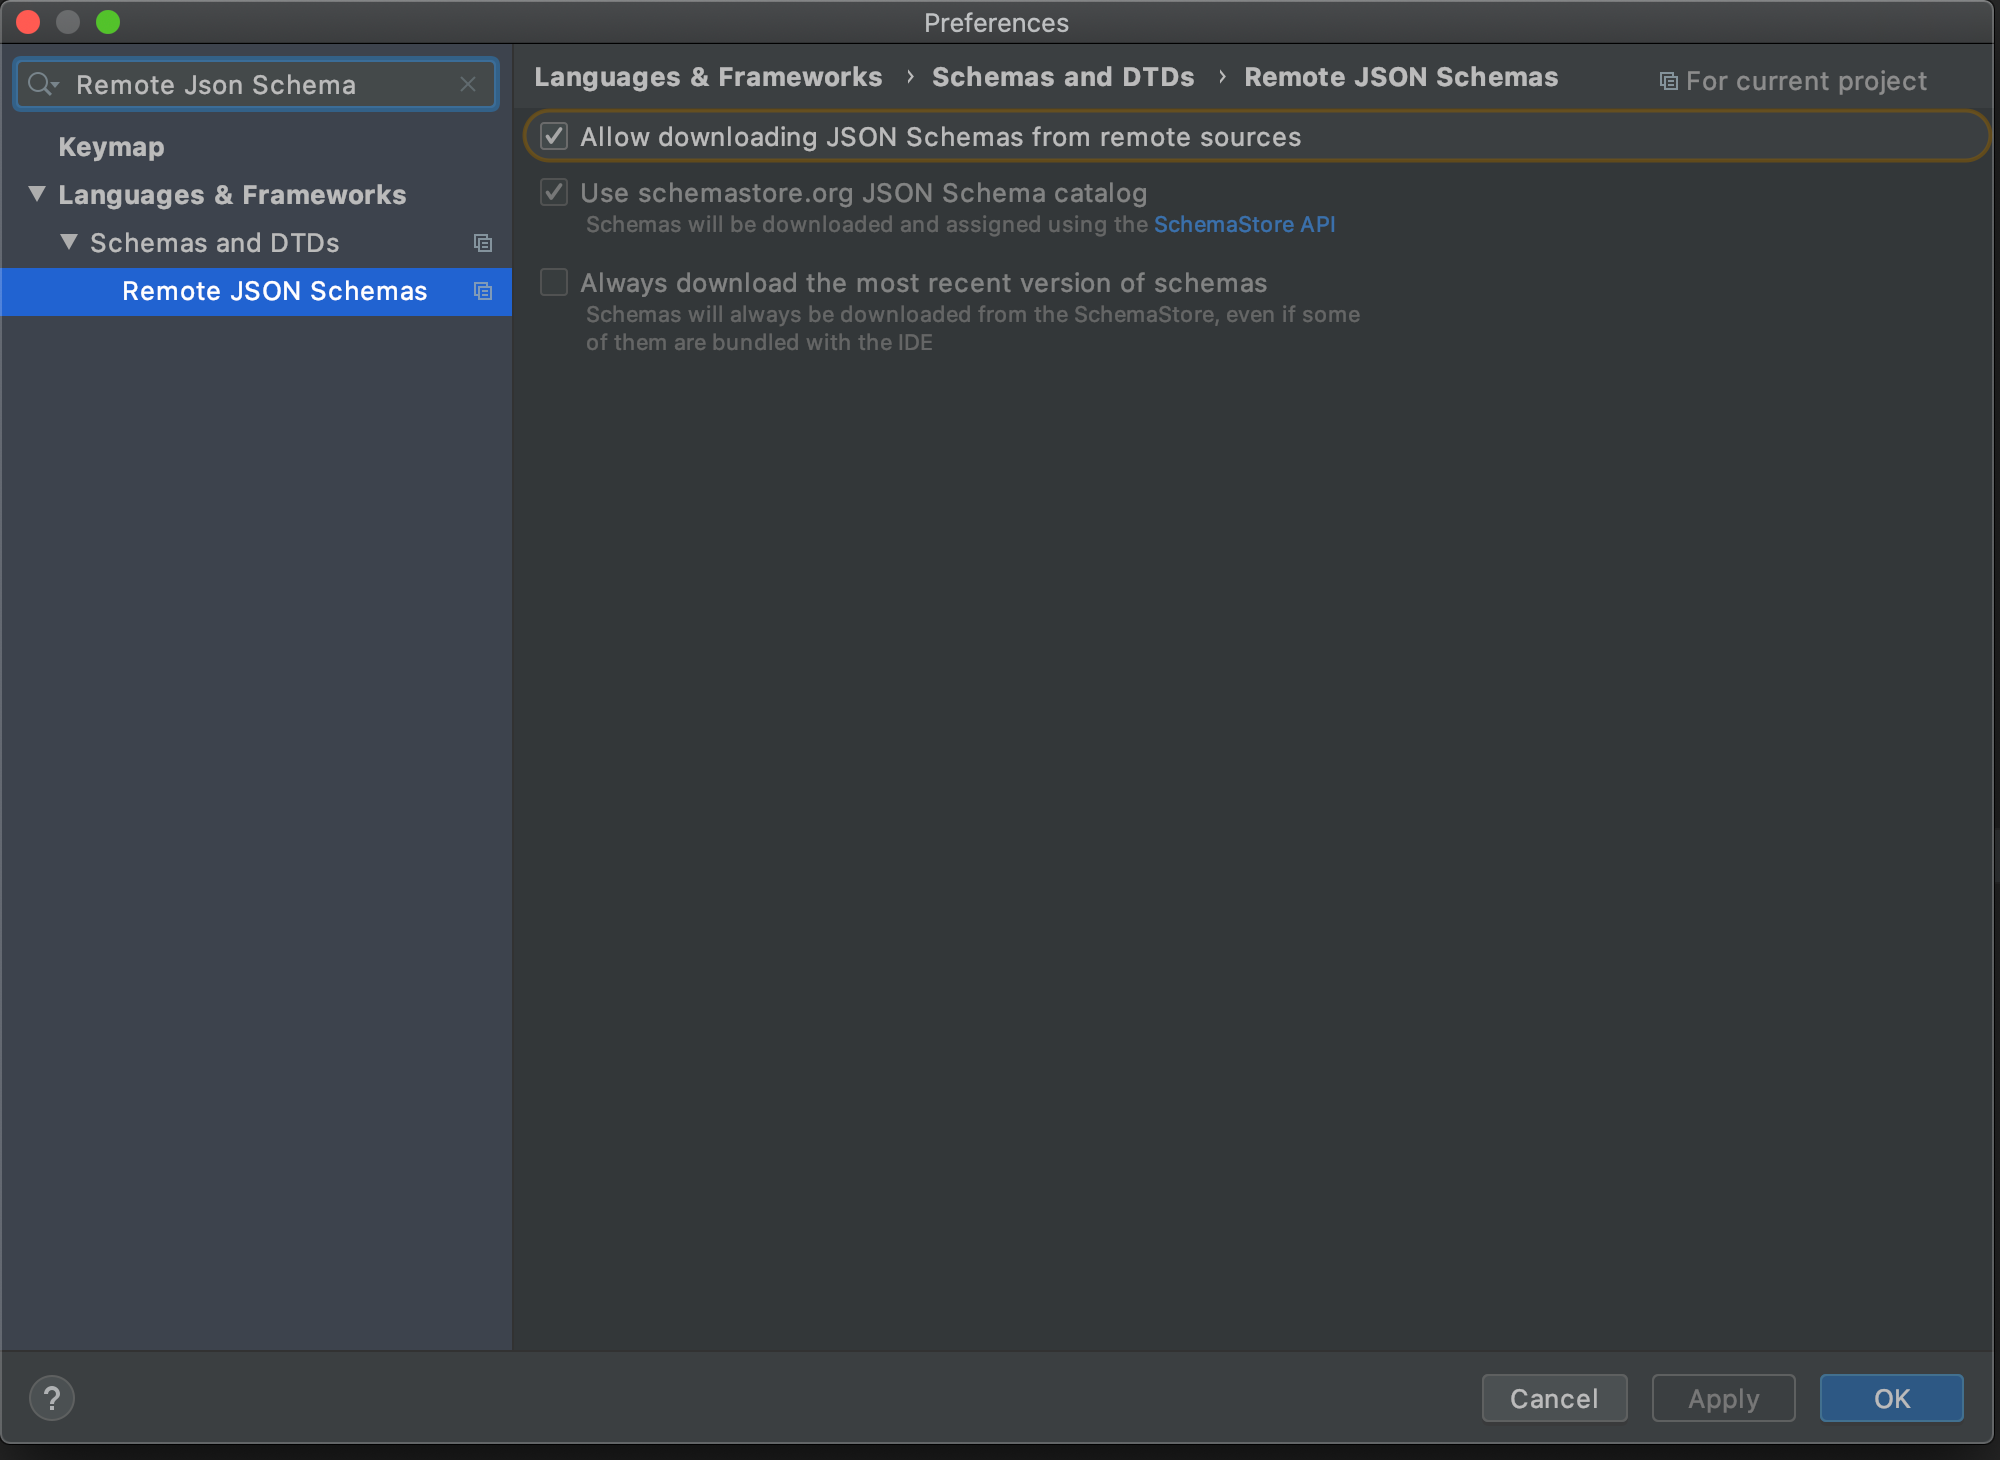Open help with the question mark button
Screen dimensions: 2000x1460
tap(52, 1397)
